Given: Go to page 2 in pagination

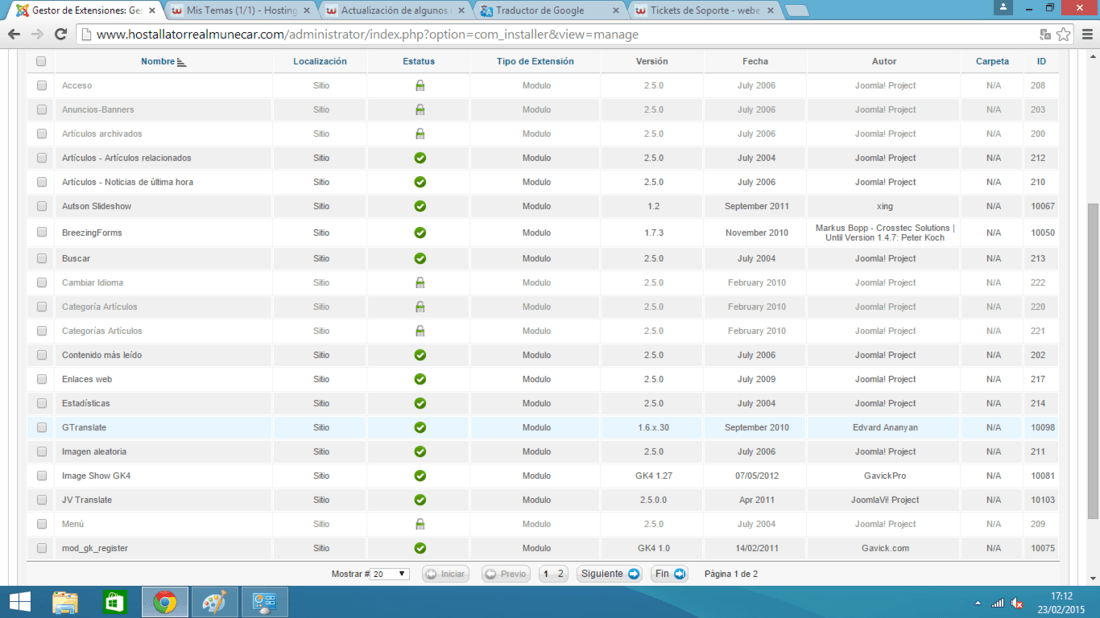Looking at the screenshot, I should pyautogui.click(x=561, y=574).
